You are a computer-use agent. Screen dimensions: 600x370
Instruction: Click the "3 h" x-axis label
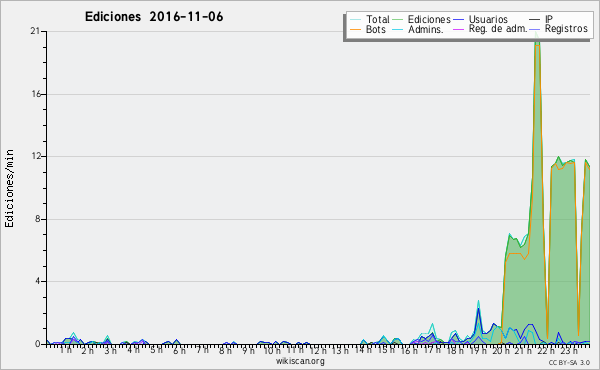click(x=111, y=350)
